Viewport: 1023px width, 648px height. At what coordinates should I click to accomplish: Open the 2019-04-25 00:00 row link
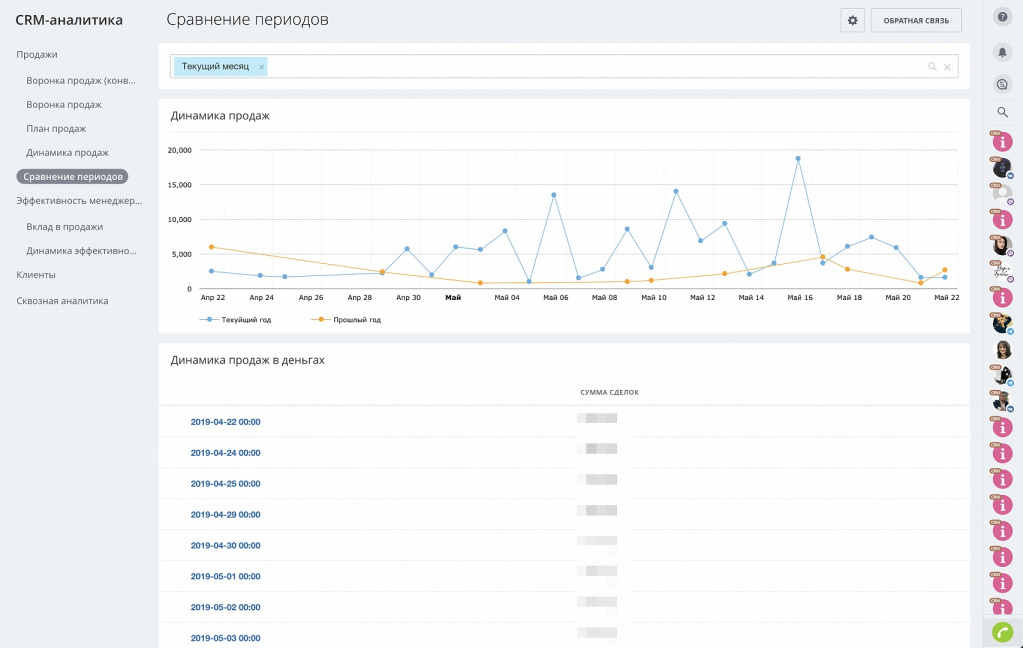(225, 484)
